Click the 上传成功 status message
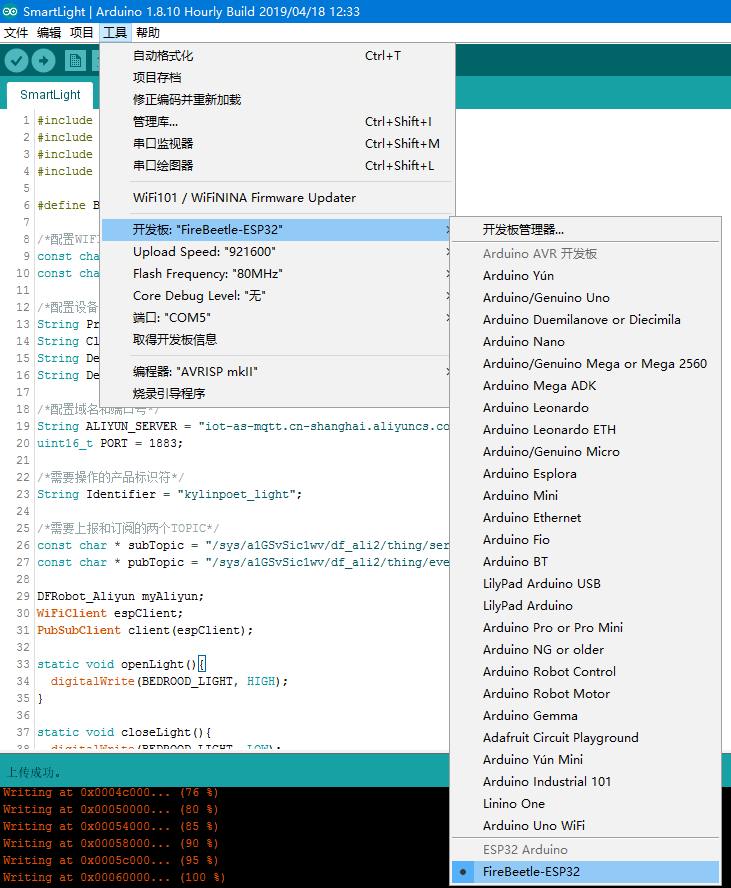This screenshot has height=888, width=731. coord(33,773)
